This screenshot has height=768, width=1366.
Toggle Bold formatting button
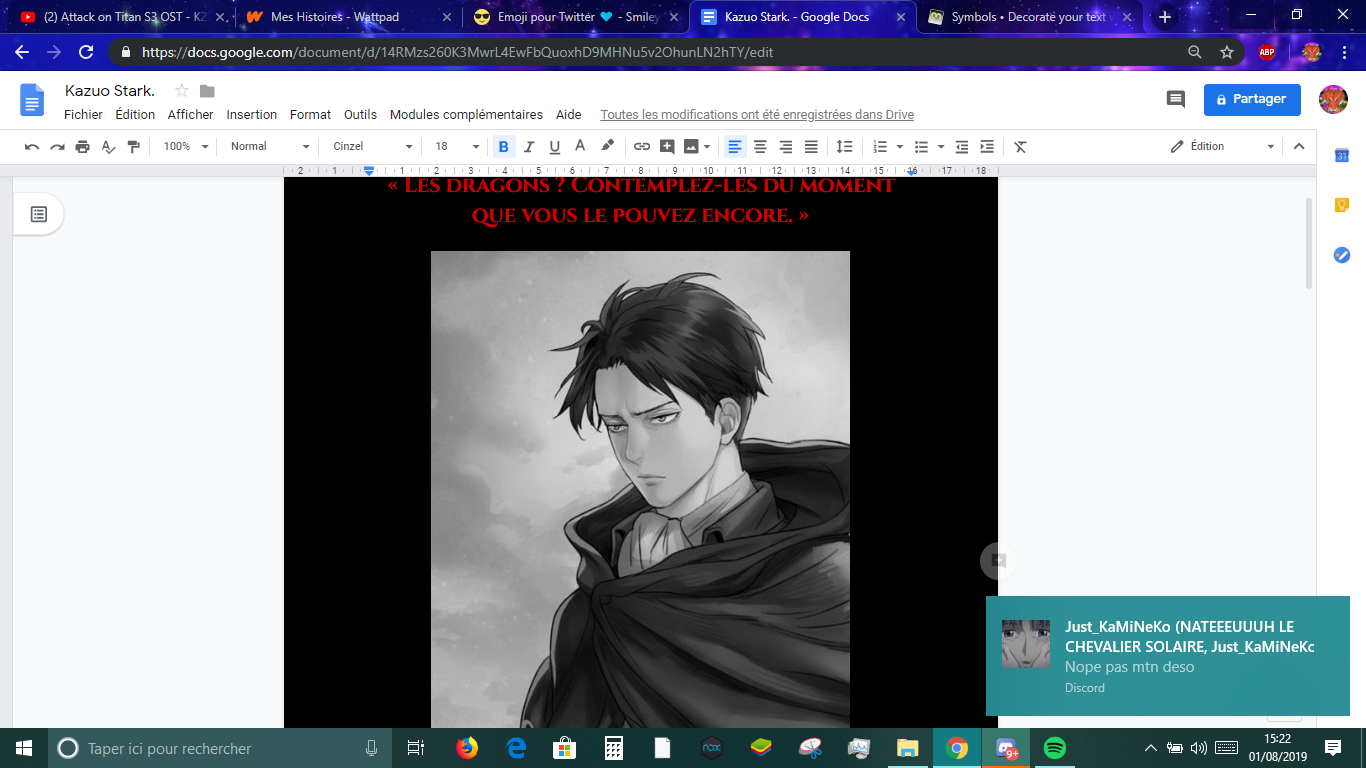pos(504,147)
